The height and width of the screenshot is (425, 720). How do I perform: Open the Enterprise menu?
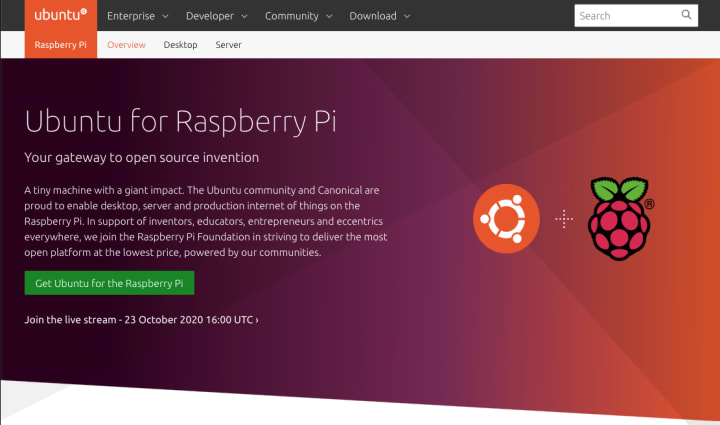click(131, 16)
